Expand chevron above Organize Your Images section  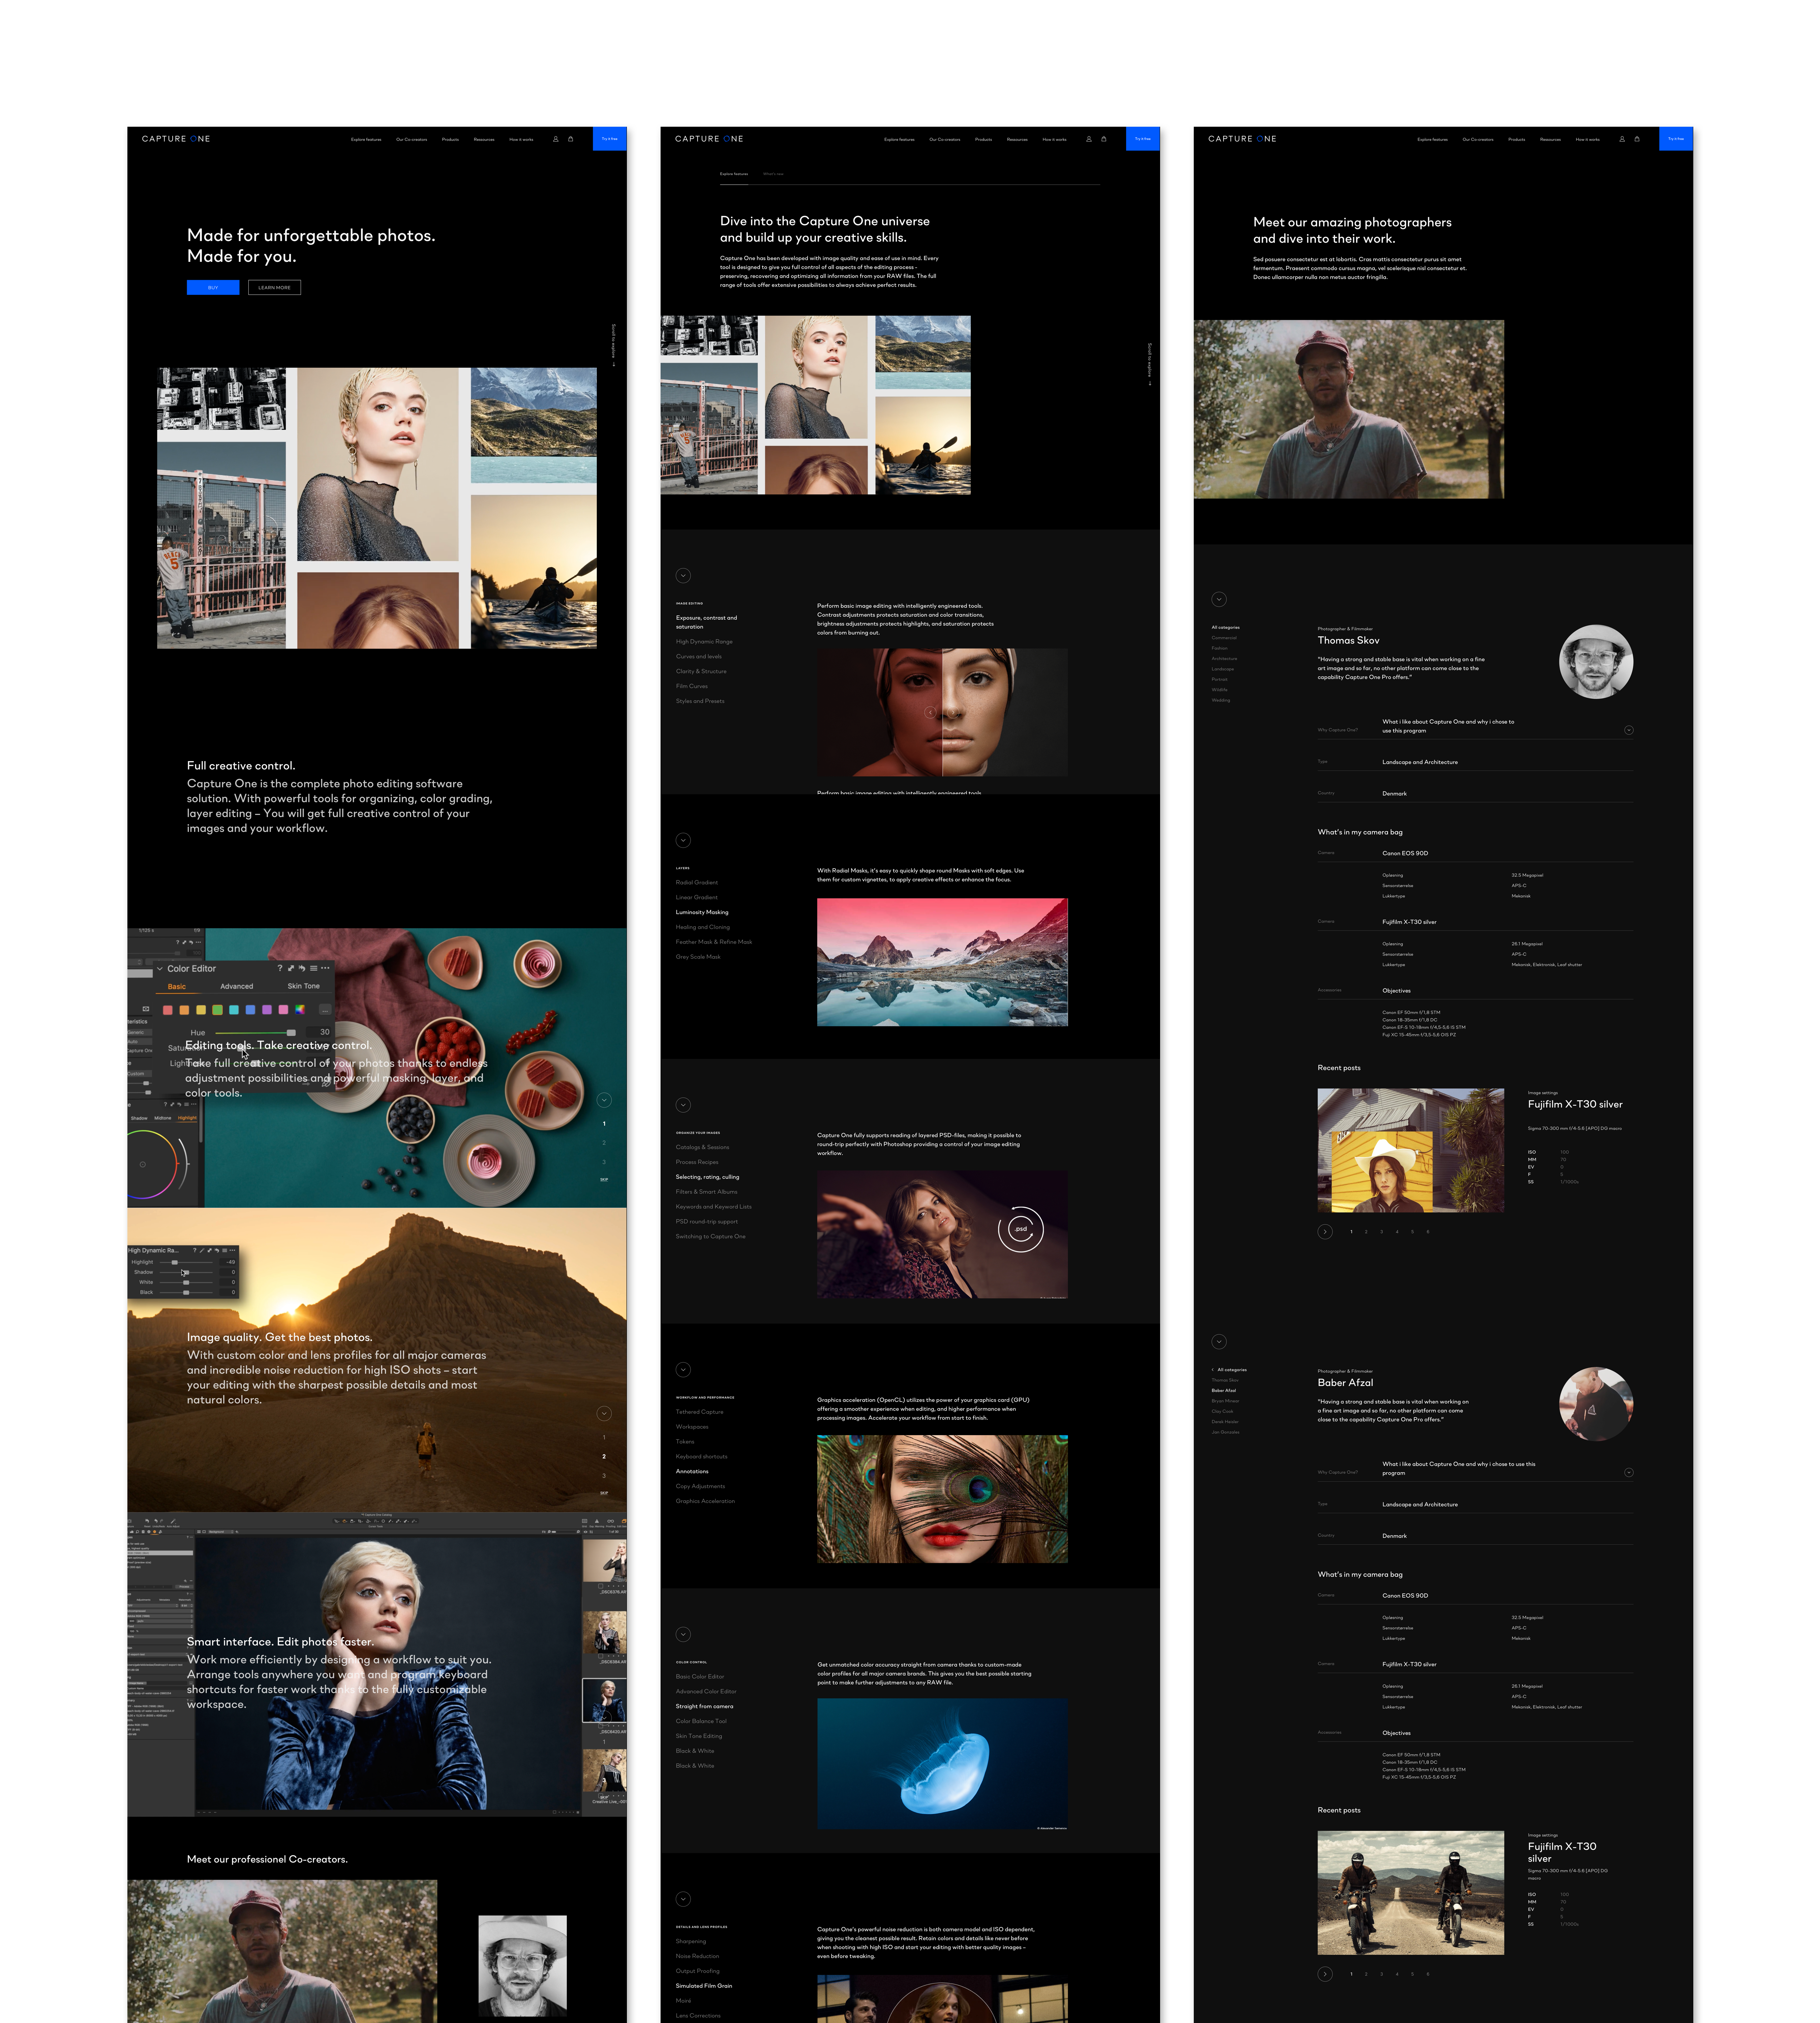click(683, 1105)
